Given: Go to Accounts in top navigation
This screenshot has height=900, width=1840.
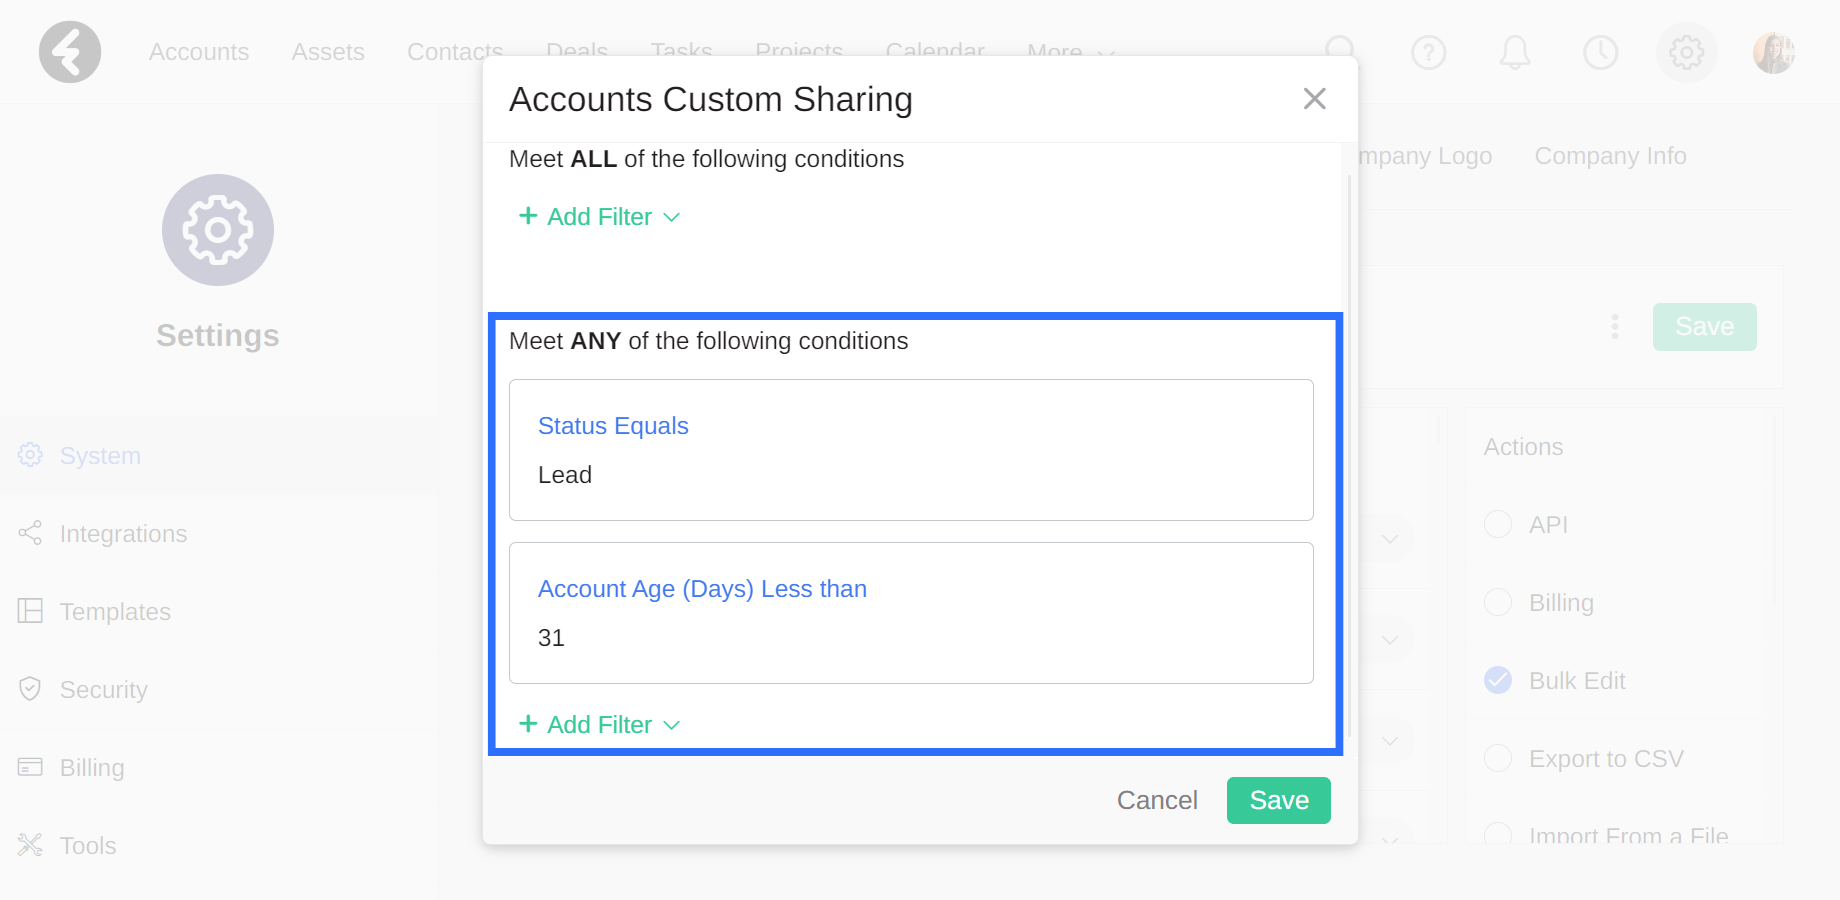Looking at the screenshot, I should coord(199,52).
